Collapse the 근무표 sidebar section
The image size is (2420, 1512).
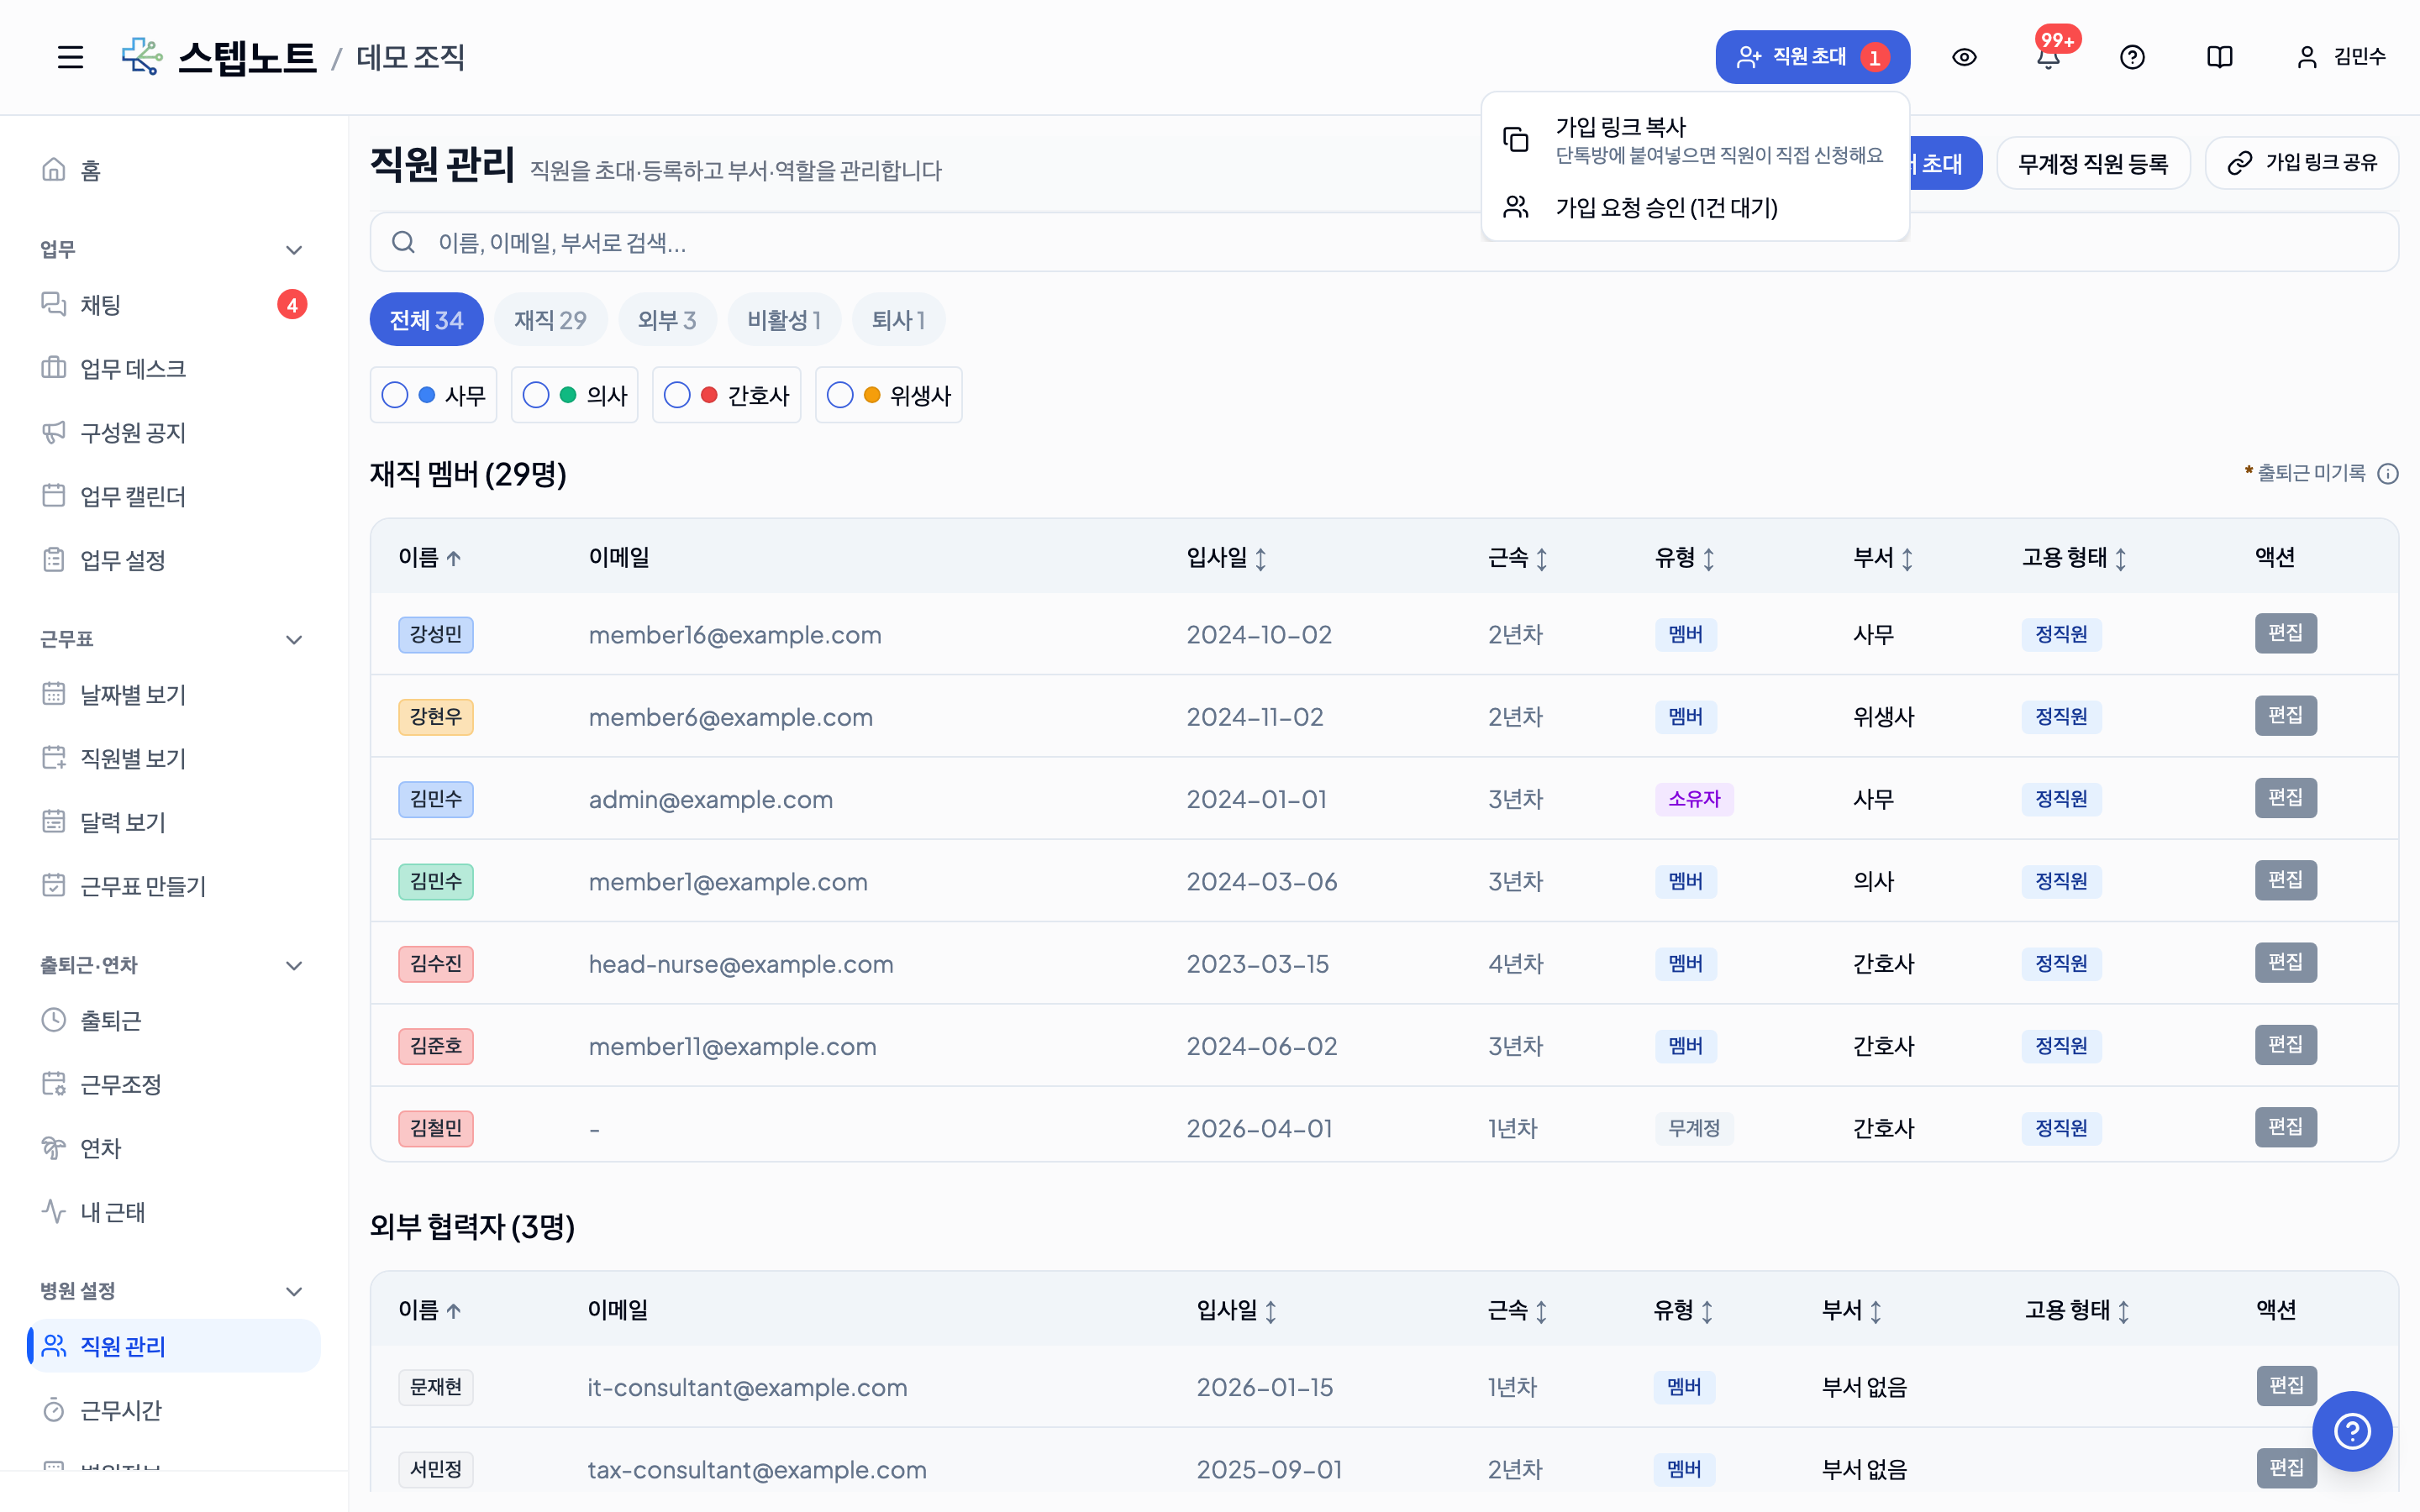coord(294,639)
